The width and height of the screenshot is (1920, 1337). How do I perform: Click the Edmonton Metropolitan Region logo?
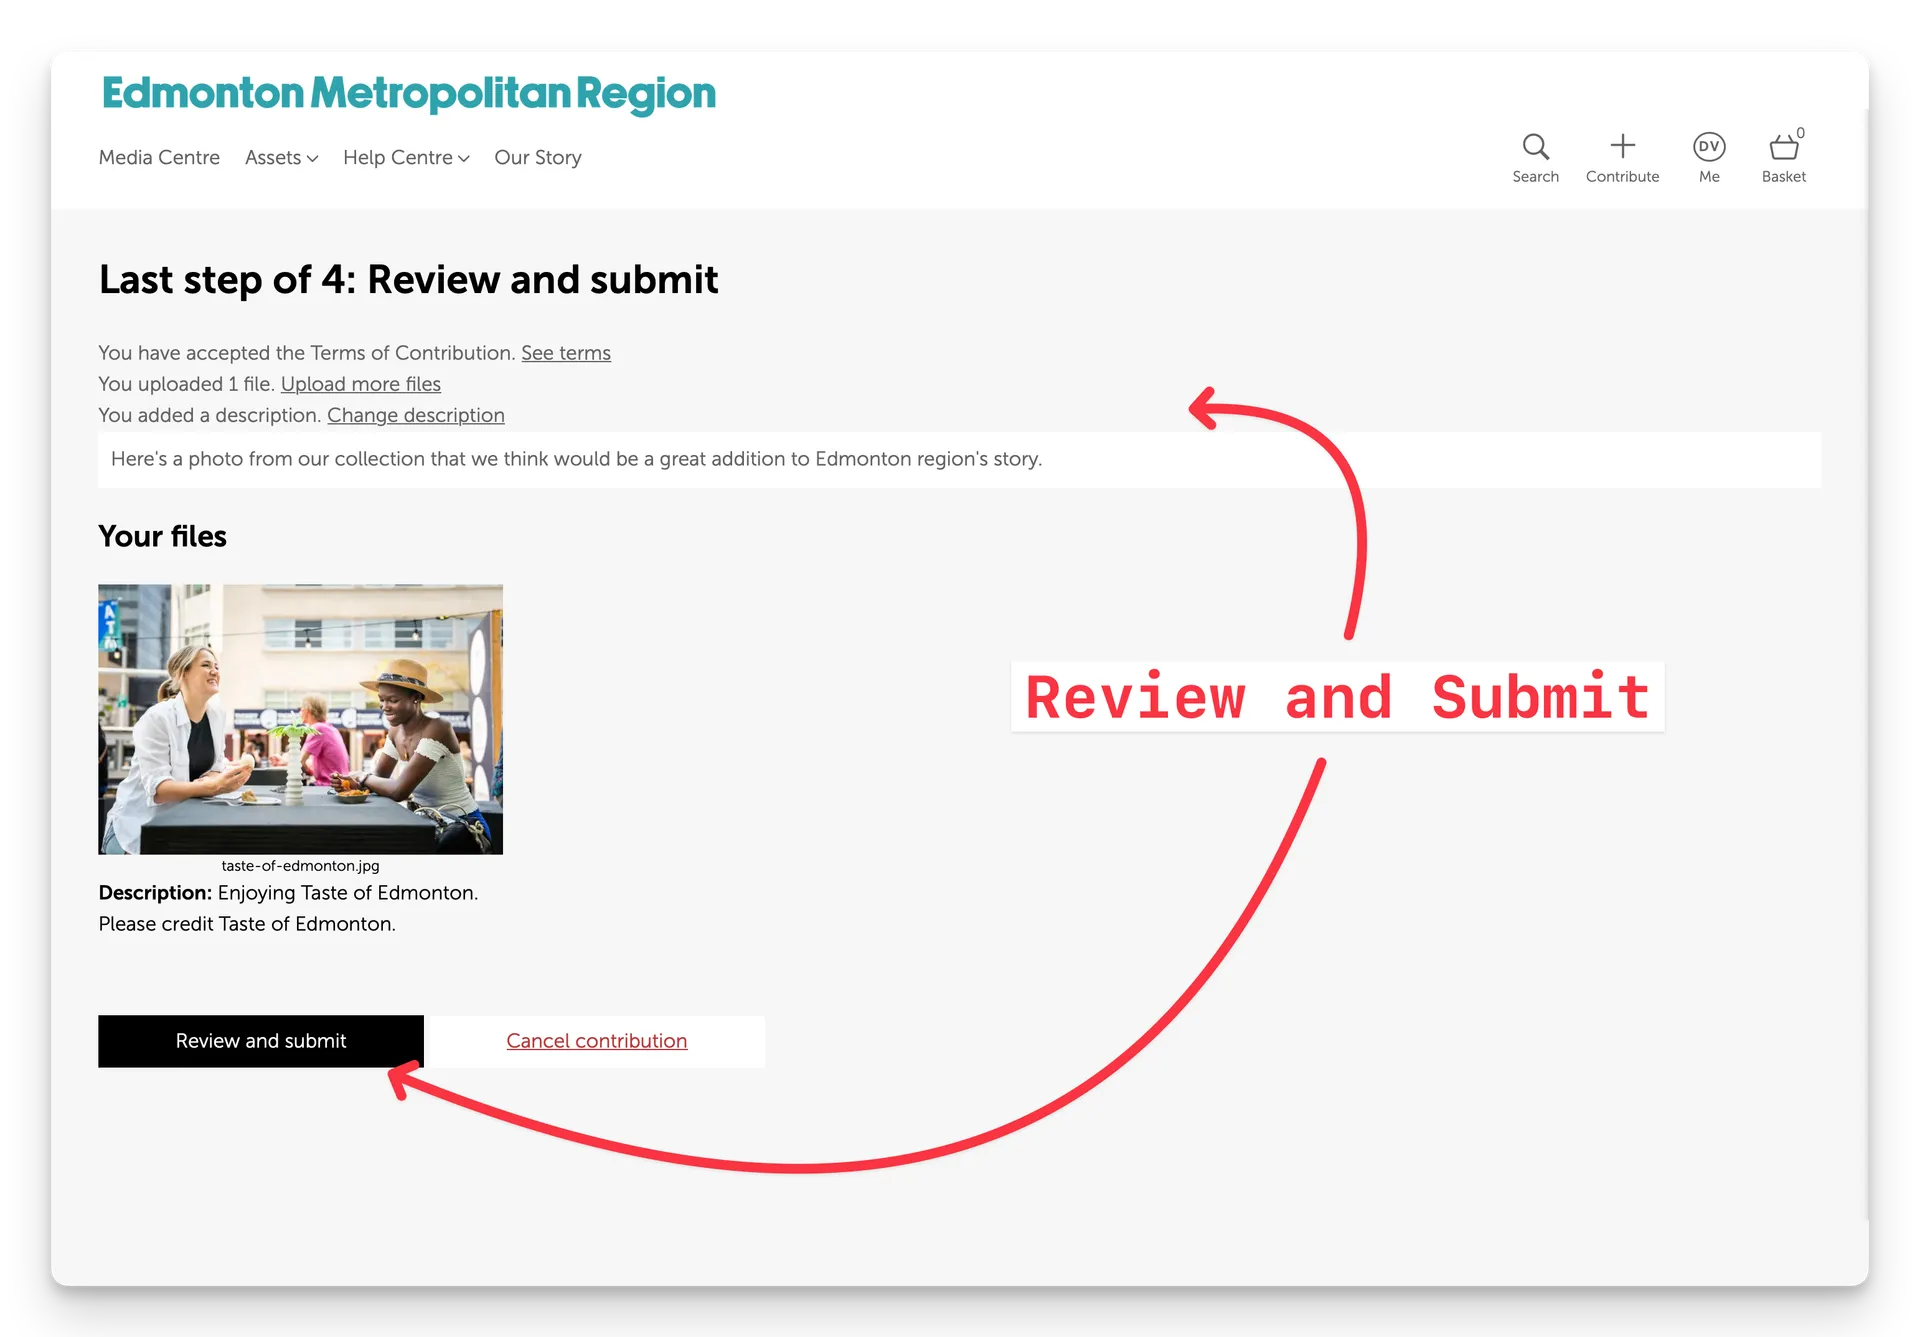pos(409,94)
